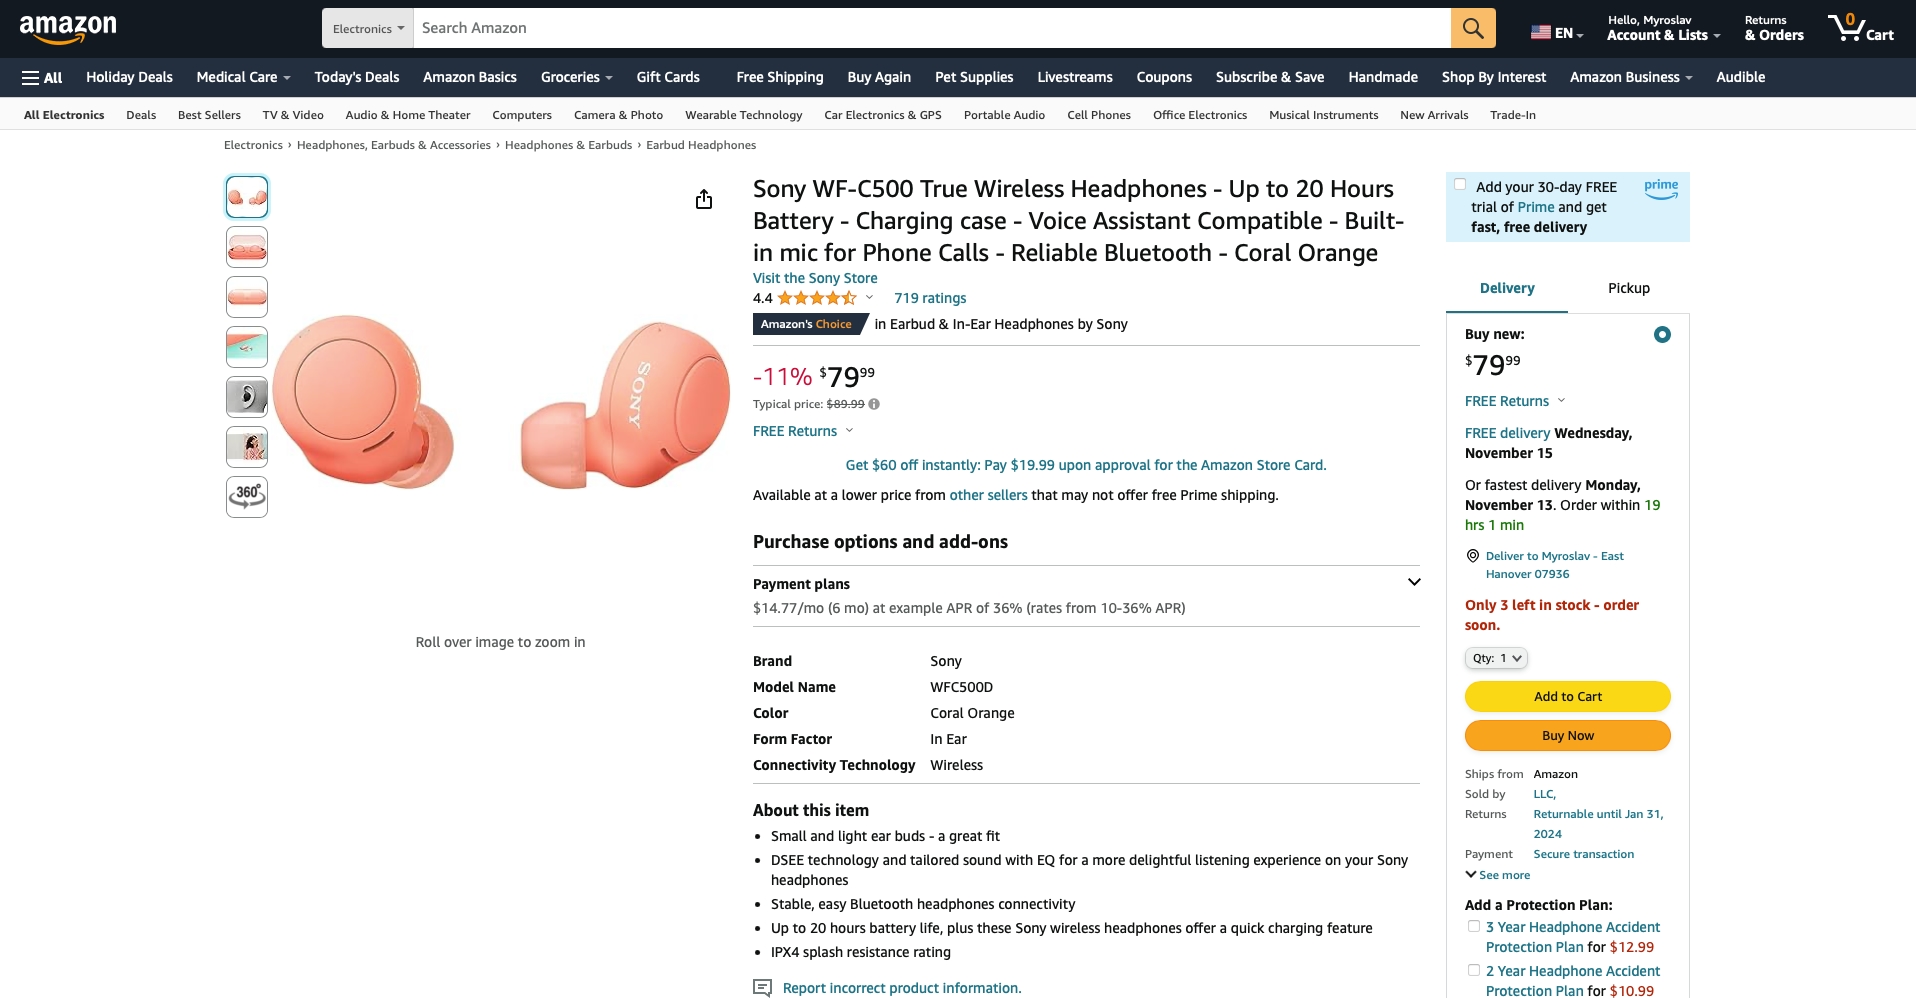Open Today's Deals in navigation bar
Image resolution: width=1916 pixels, height=998 pixels.
coord(356,77)
